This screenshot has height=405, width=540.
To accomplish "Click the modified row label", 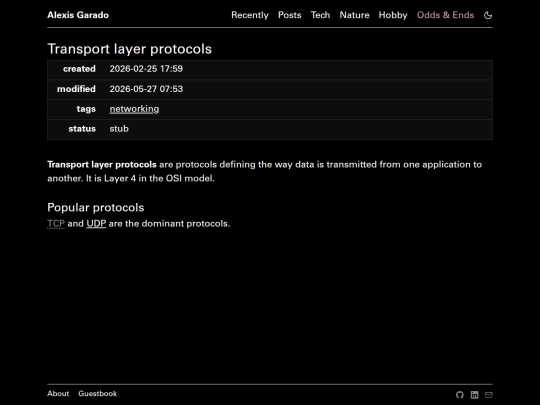I will (76, 89).
